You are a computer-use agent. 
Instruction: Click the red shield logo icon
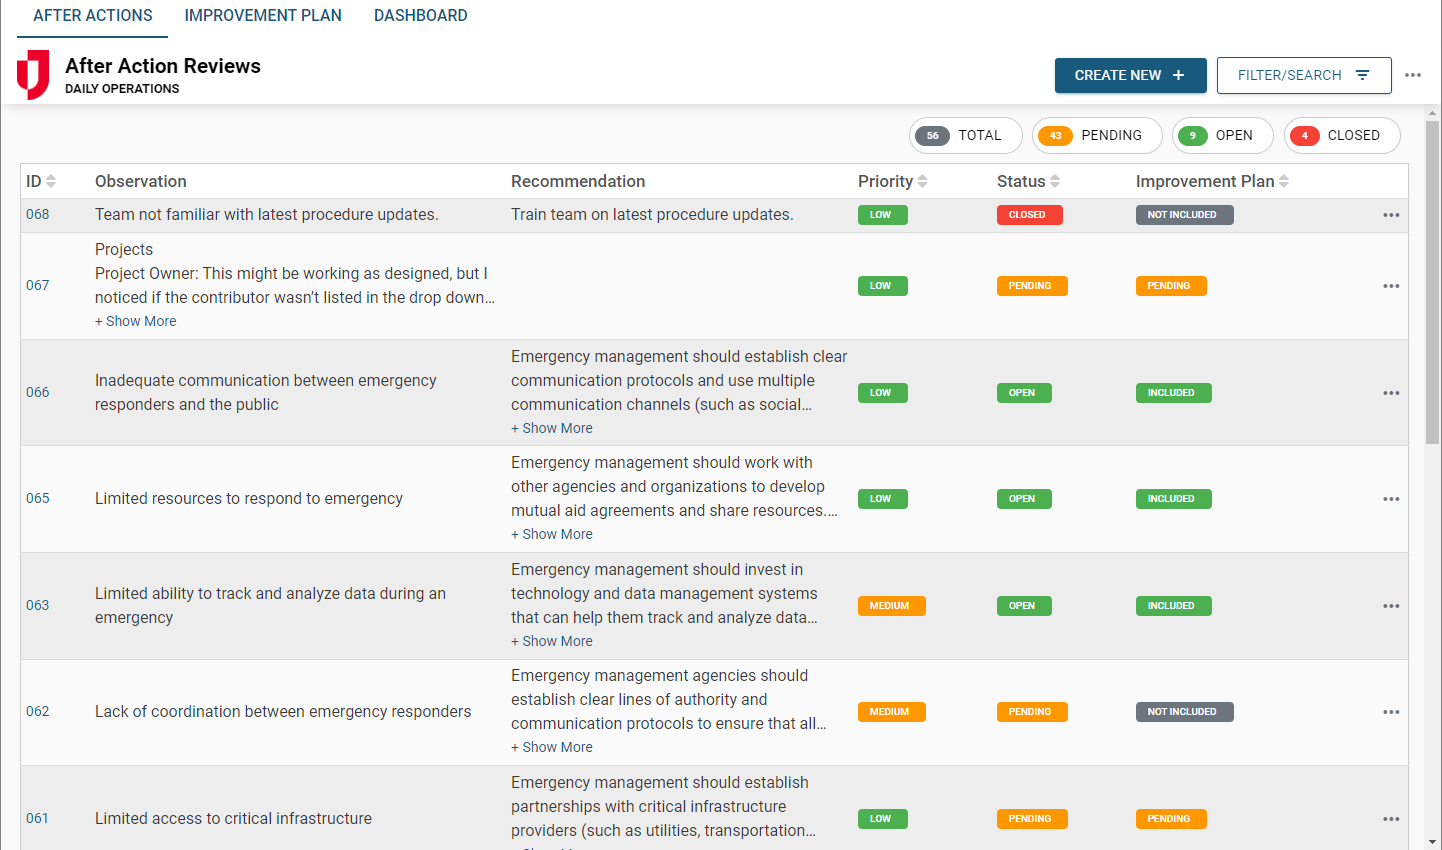pos(31,75)
